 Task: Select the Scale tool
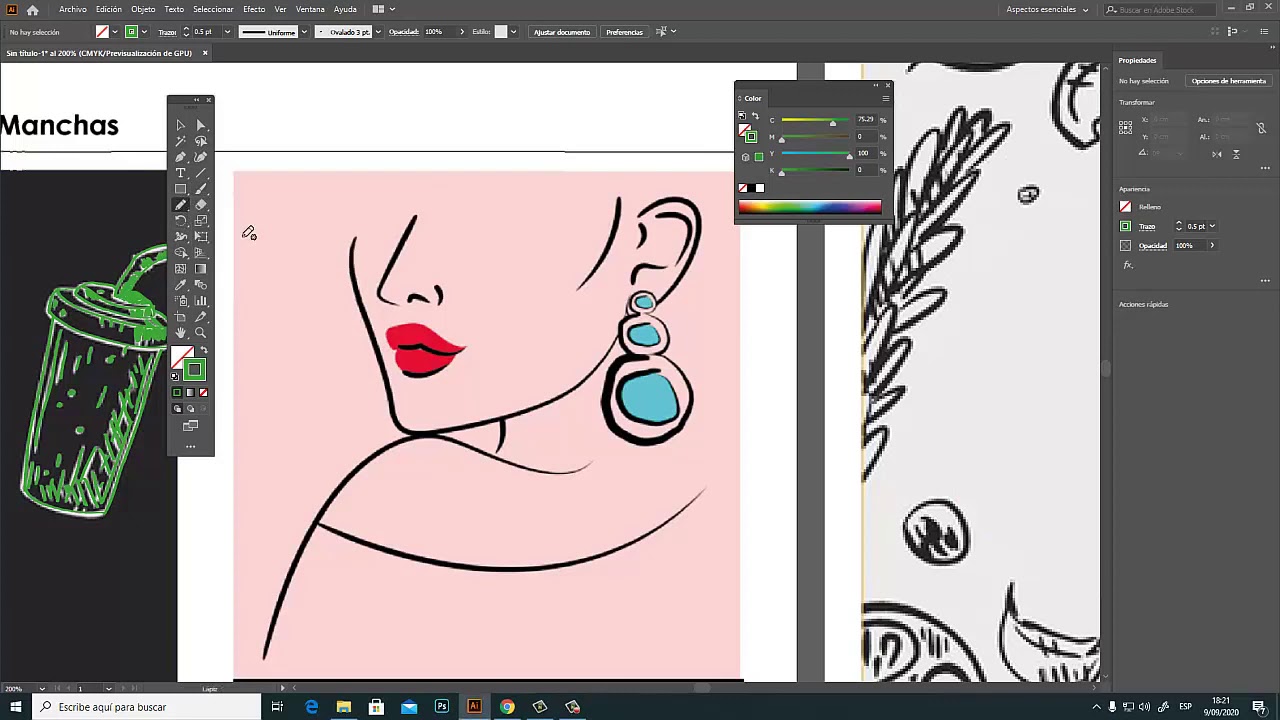[201, 221]
